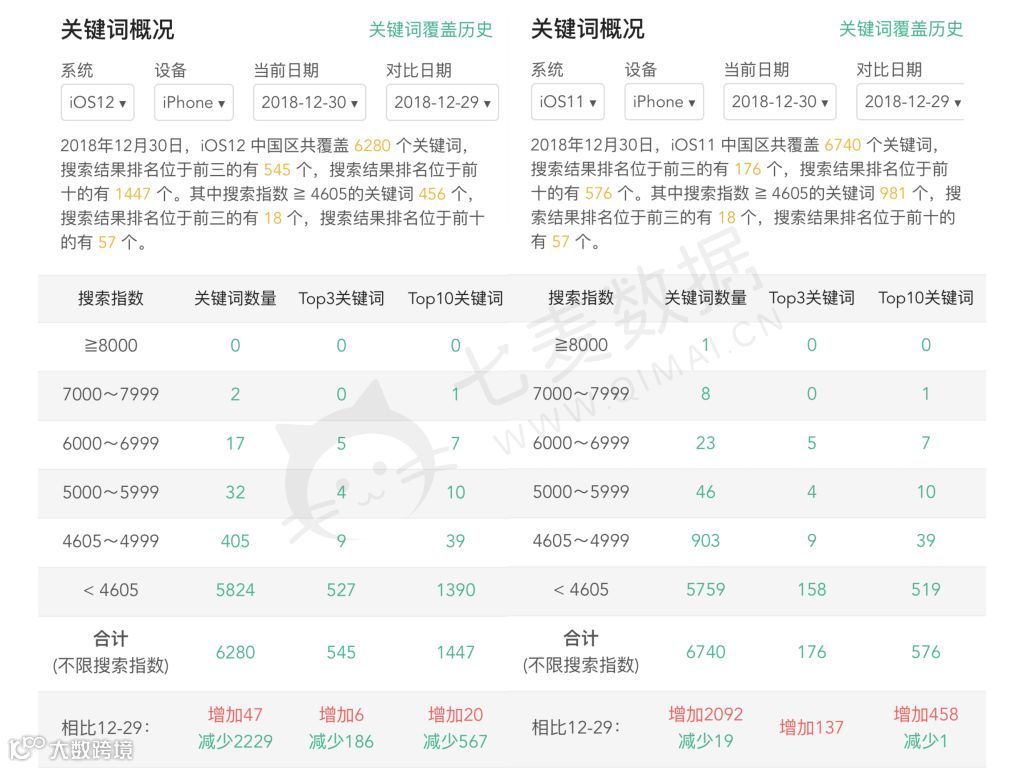Select total 576 in iOS11 合计 row
The height and width of the screenshot is (768, 1024).
[926, 652]
